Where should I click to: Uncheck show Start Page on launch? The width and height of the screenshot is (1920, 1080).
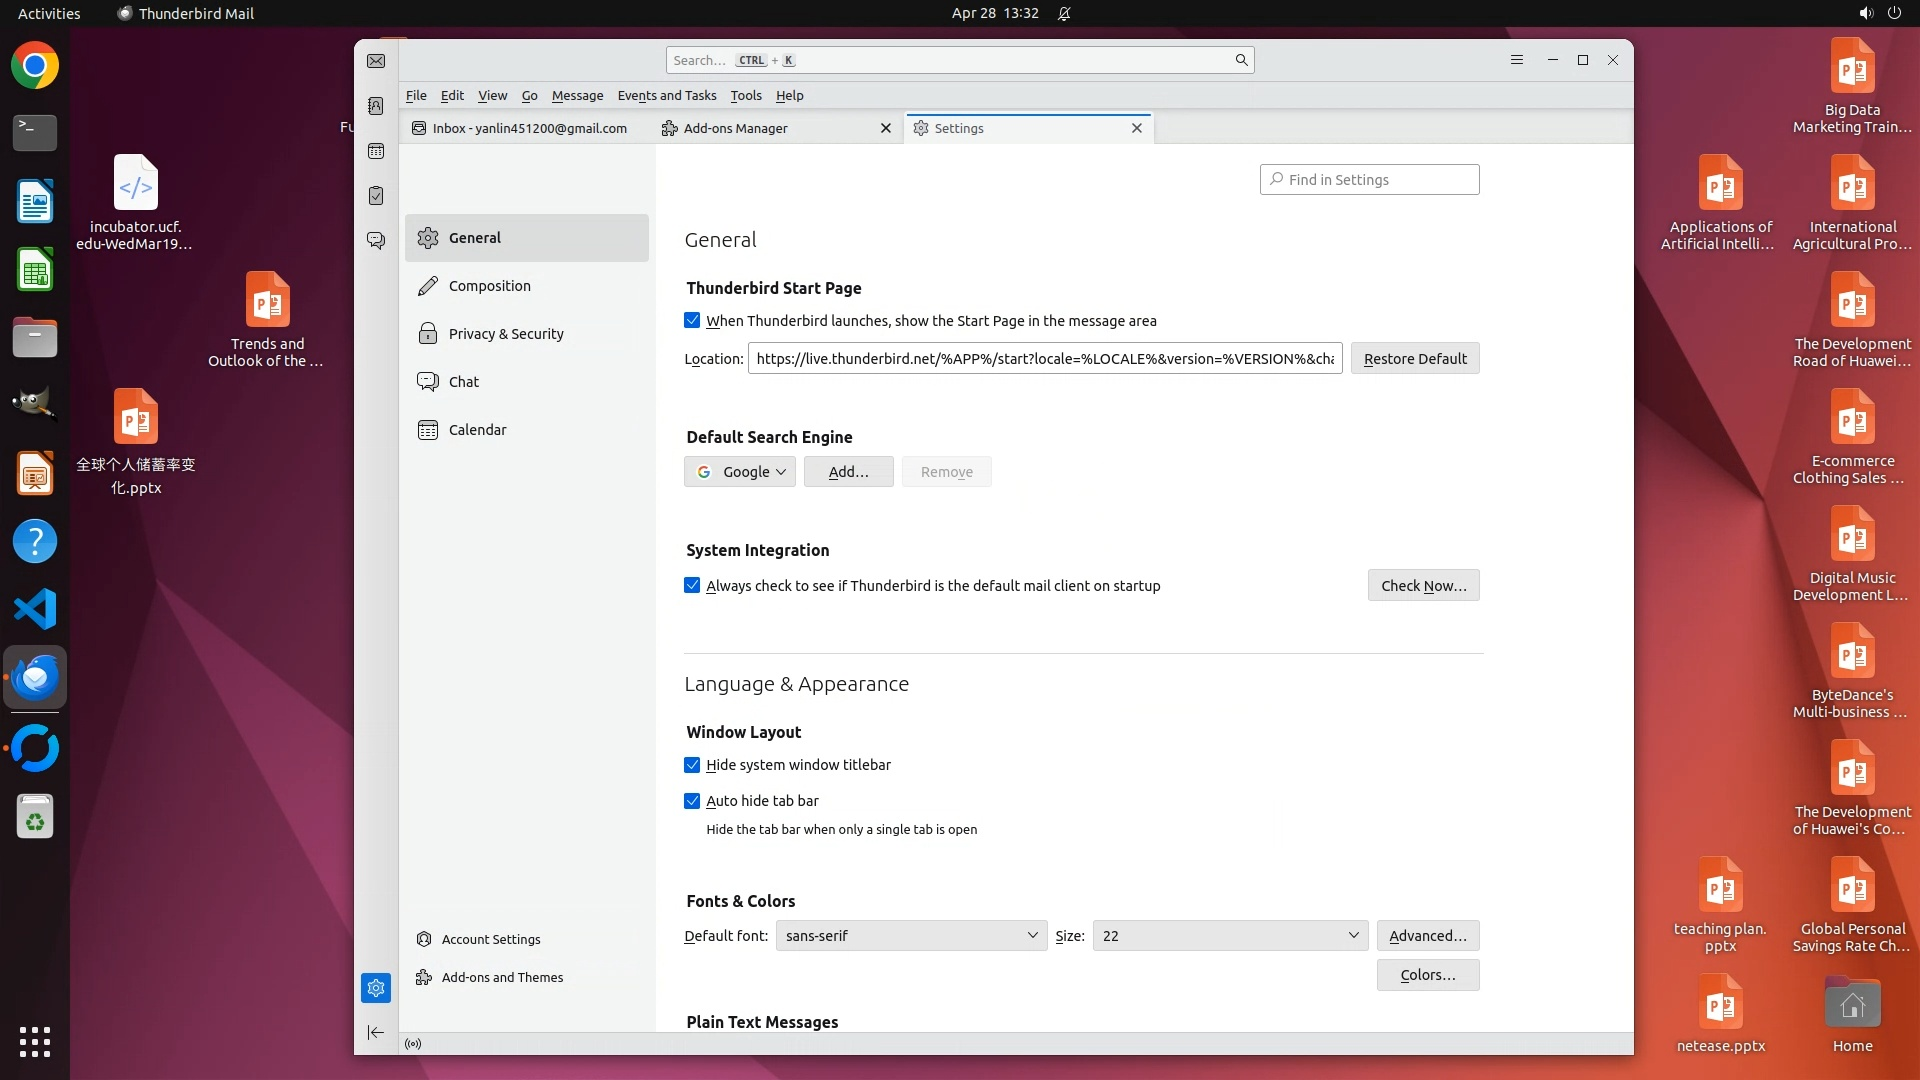pos(692,321)
